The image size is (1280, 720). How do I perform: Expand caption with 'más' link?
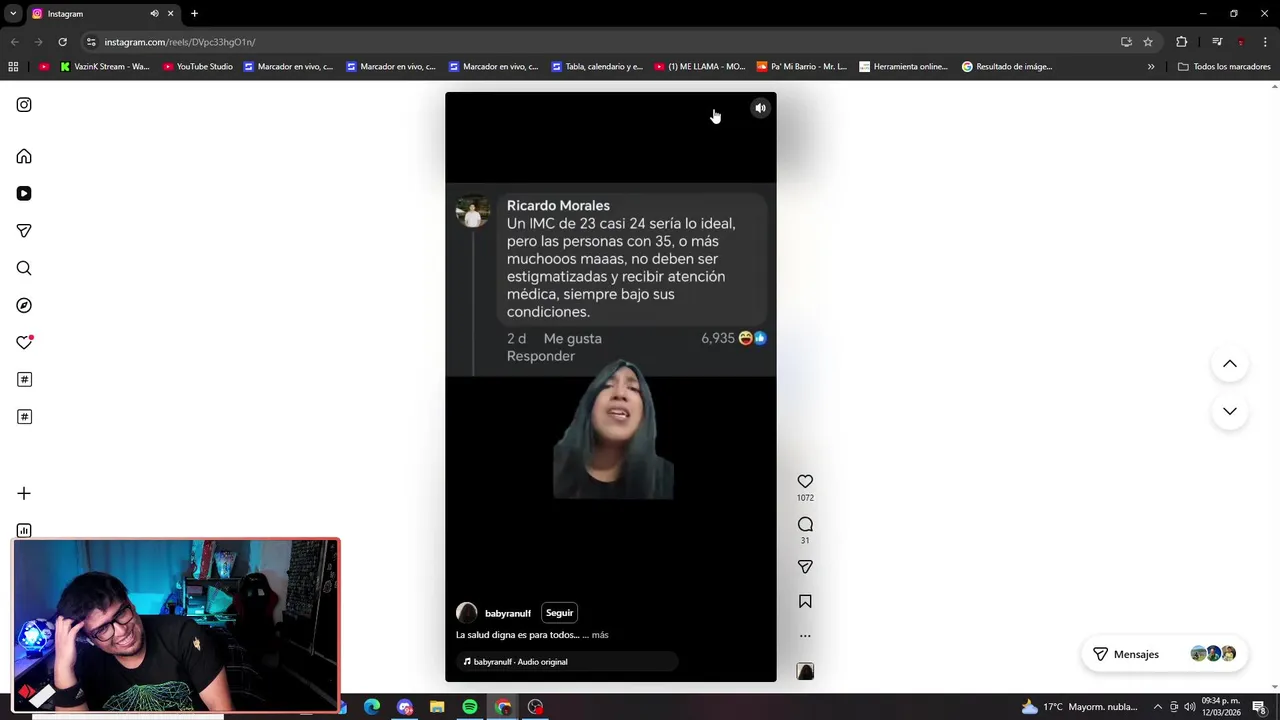click(599, 635)
